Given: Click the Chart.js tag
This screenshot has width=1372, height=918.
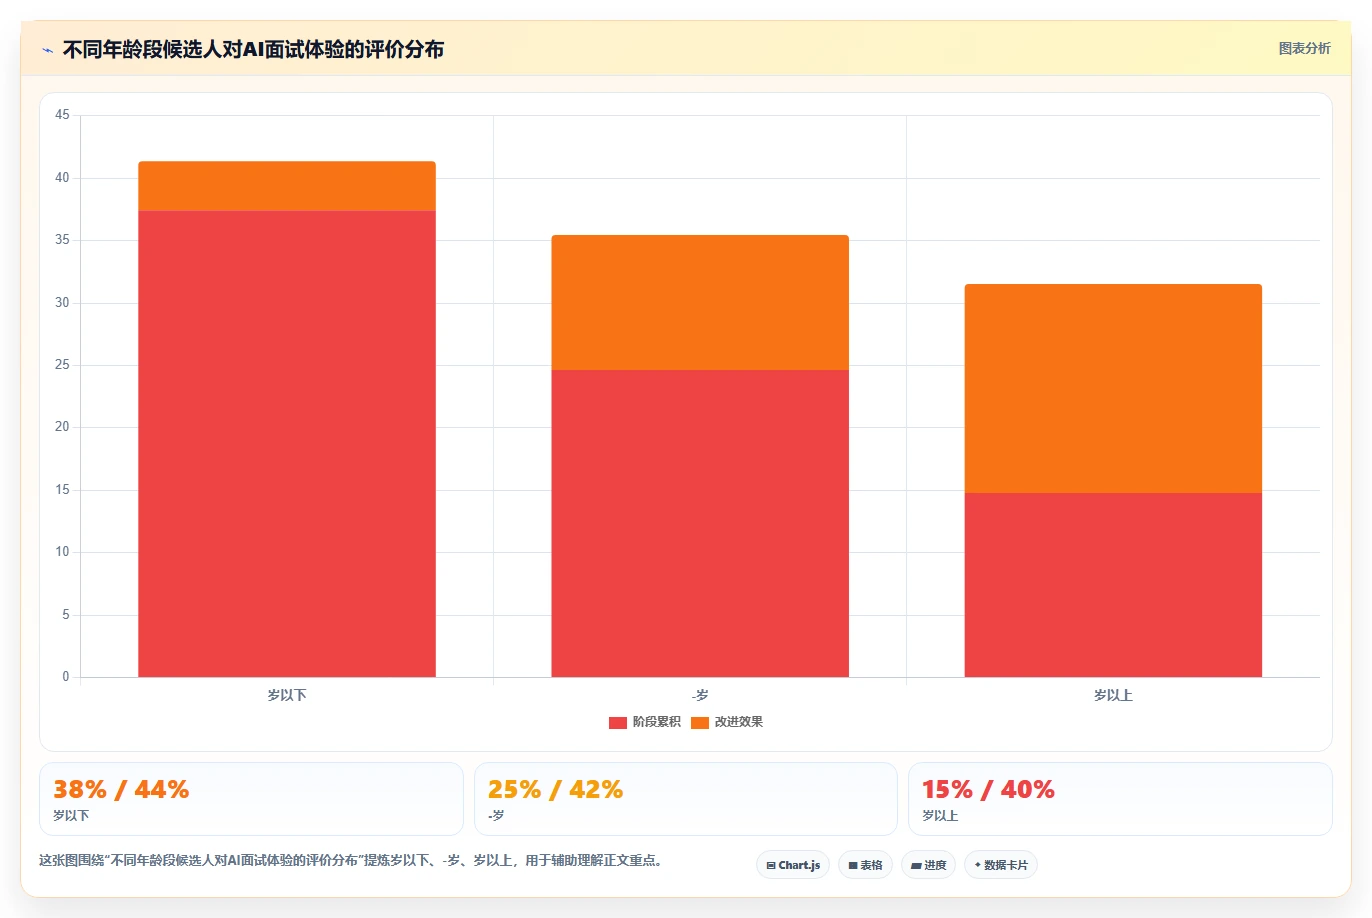Looking at the screenshot, I should click(x=793, y=865).
